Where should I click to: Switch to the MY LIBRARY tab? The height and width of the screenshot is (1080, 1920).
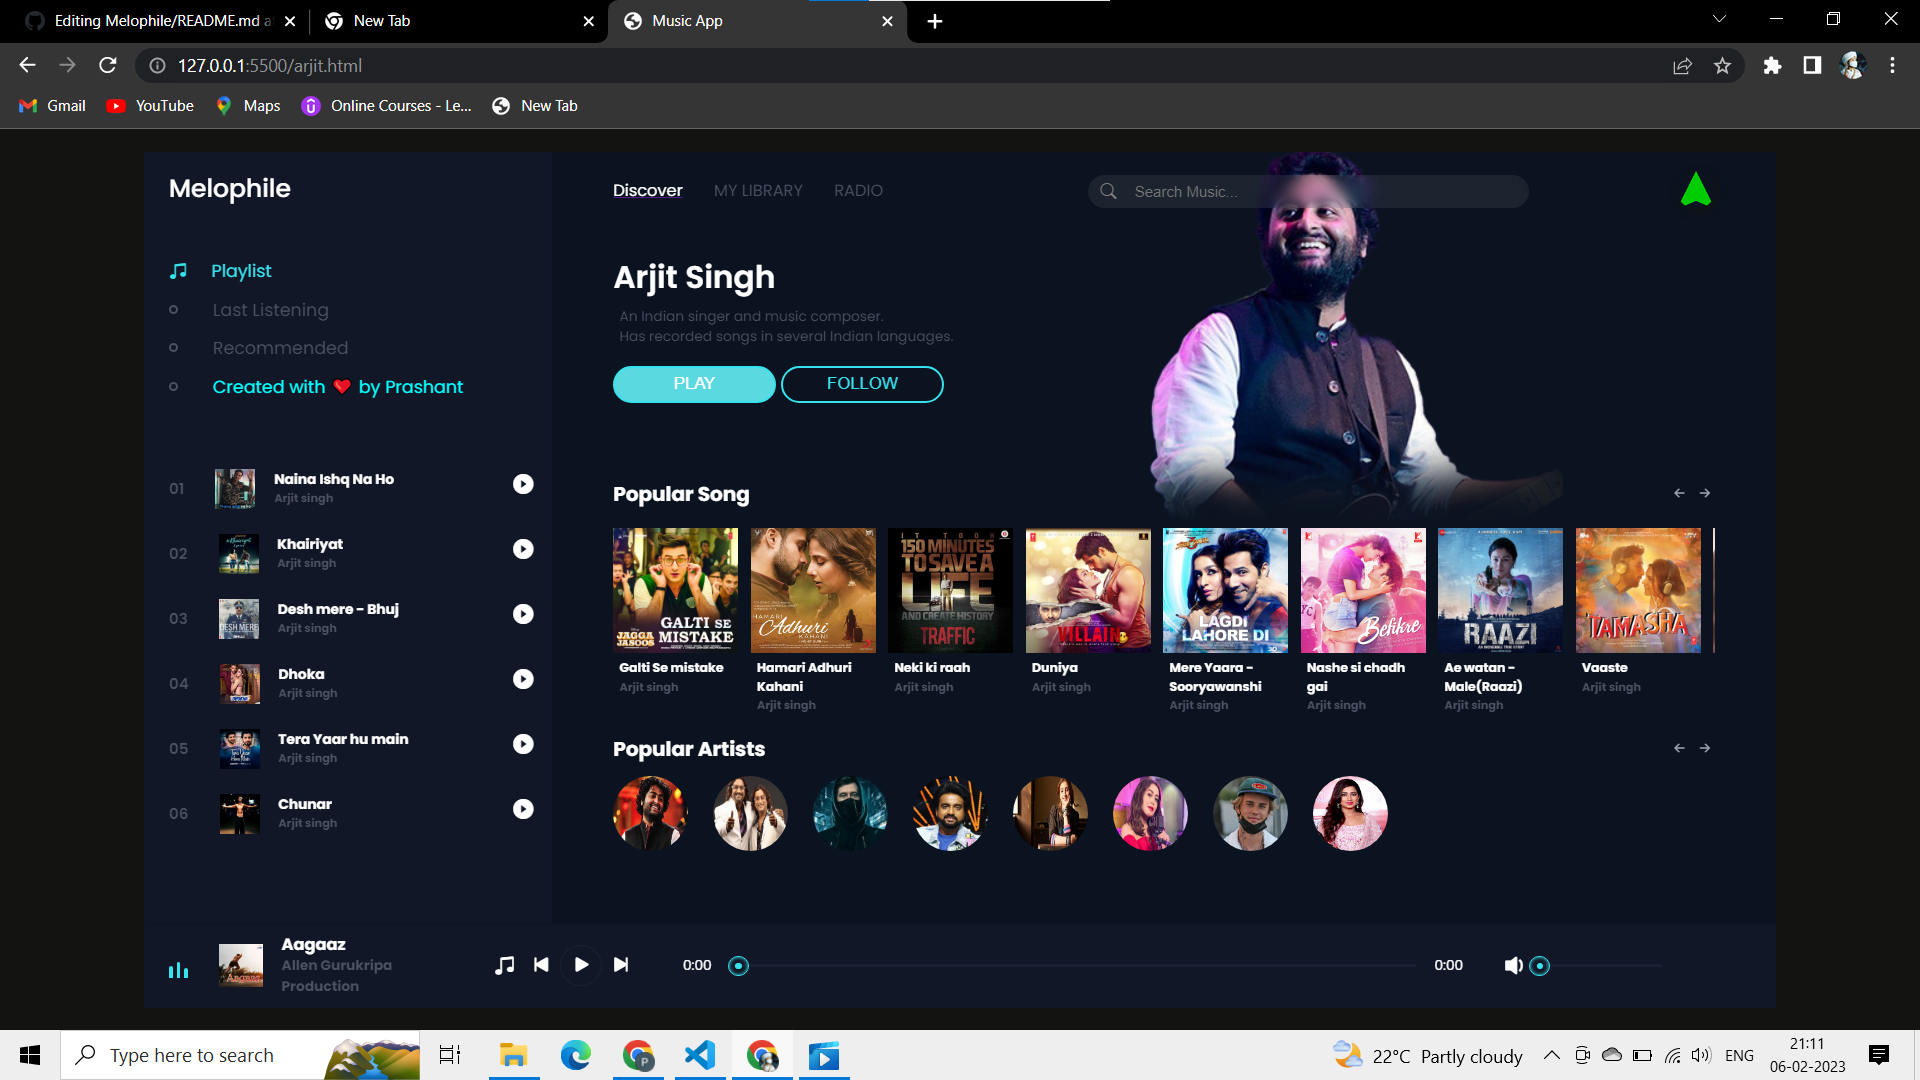[758, 190]
